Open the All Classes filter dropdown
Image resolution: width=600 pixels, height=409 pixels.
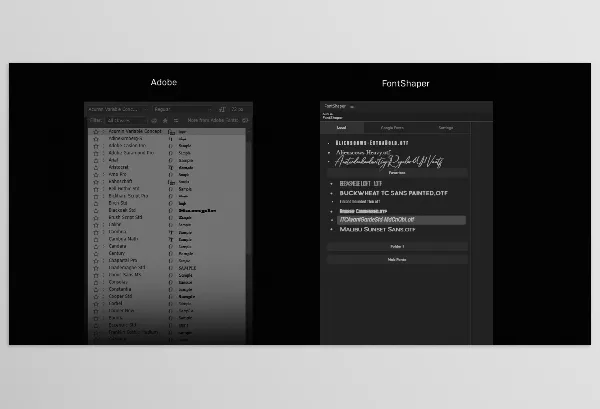coord(127,121)
